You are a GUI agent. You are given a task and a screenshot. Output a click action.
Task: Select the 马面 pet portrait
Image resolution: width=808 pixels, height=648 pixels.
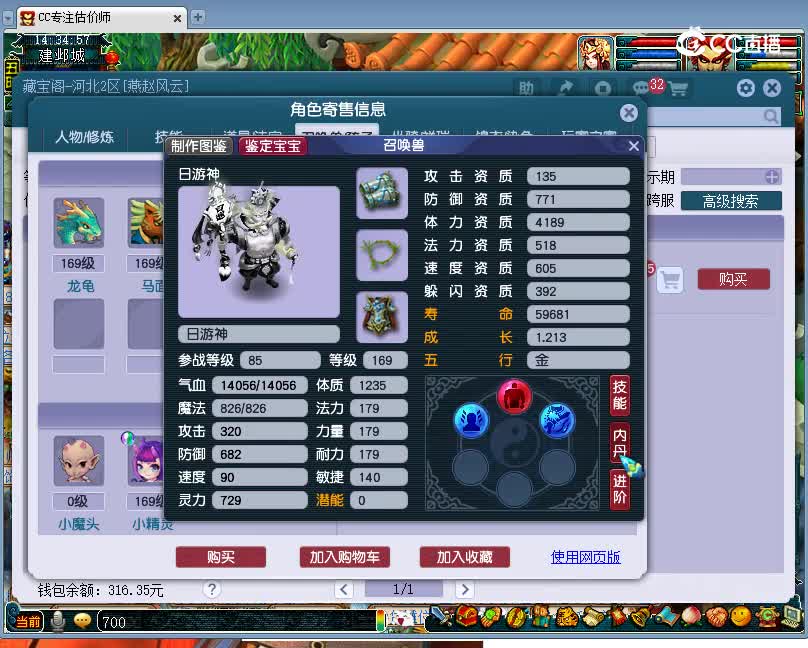[146, 223]
